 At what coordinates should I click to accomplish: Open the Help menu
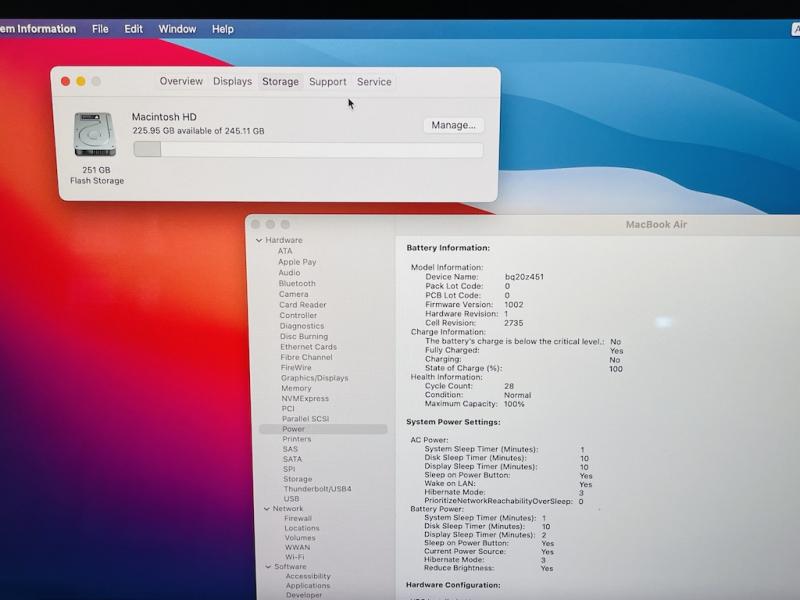(x=222, y=29)
